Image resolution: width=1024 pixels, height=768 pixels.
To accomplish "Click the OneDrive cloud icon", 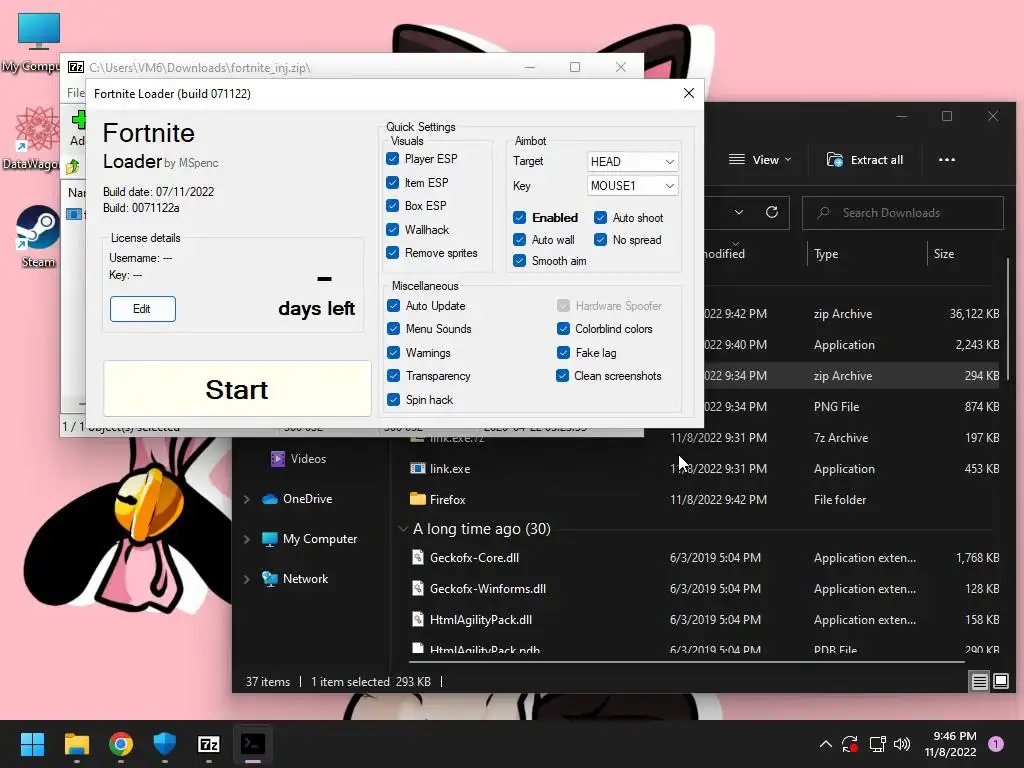I will [270, 499].
